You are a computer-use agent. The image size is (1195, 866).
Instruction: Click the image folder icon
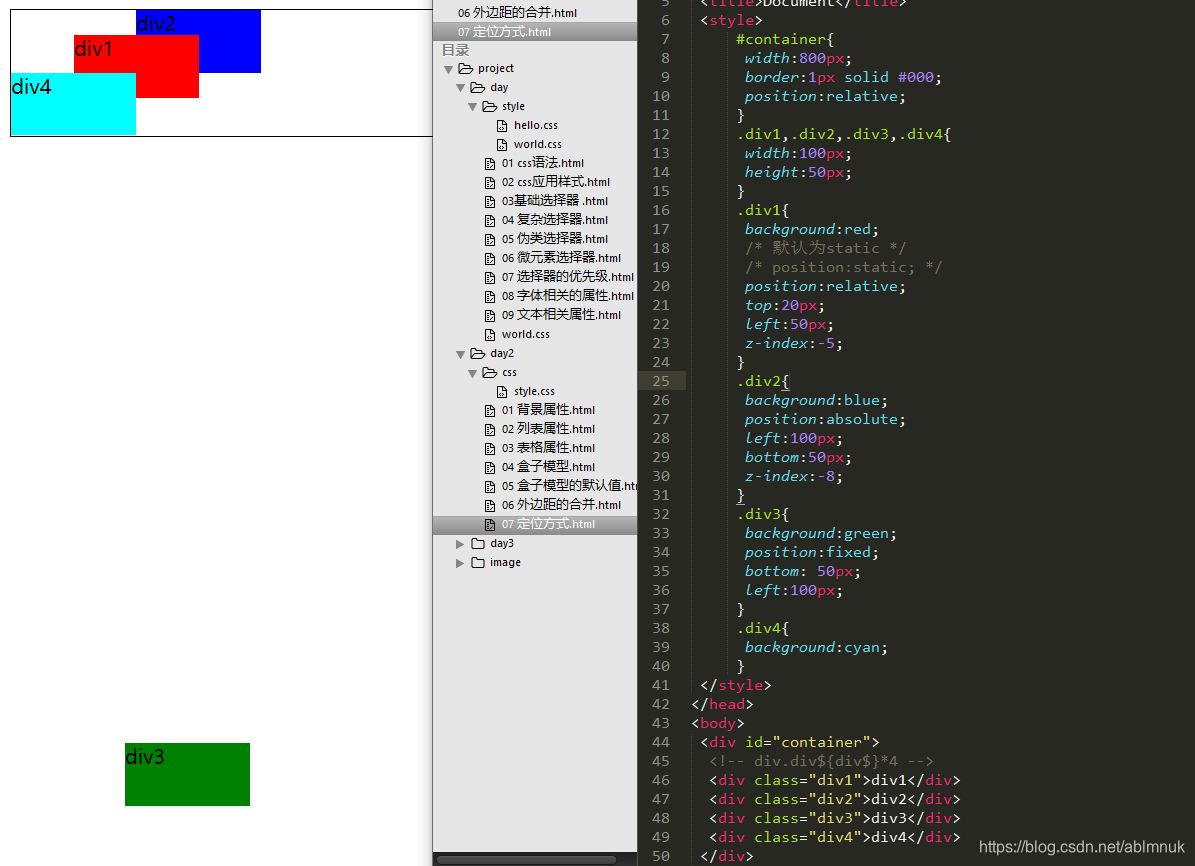(478, 563)
